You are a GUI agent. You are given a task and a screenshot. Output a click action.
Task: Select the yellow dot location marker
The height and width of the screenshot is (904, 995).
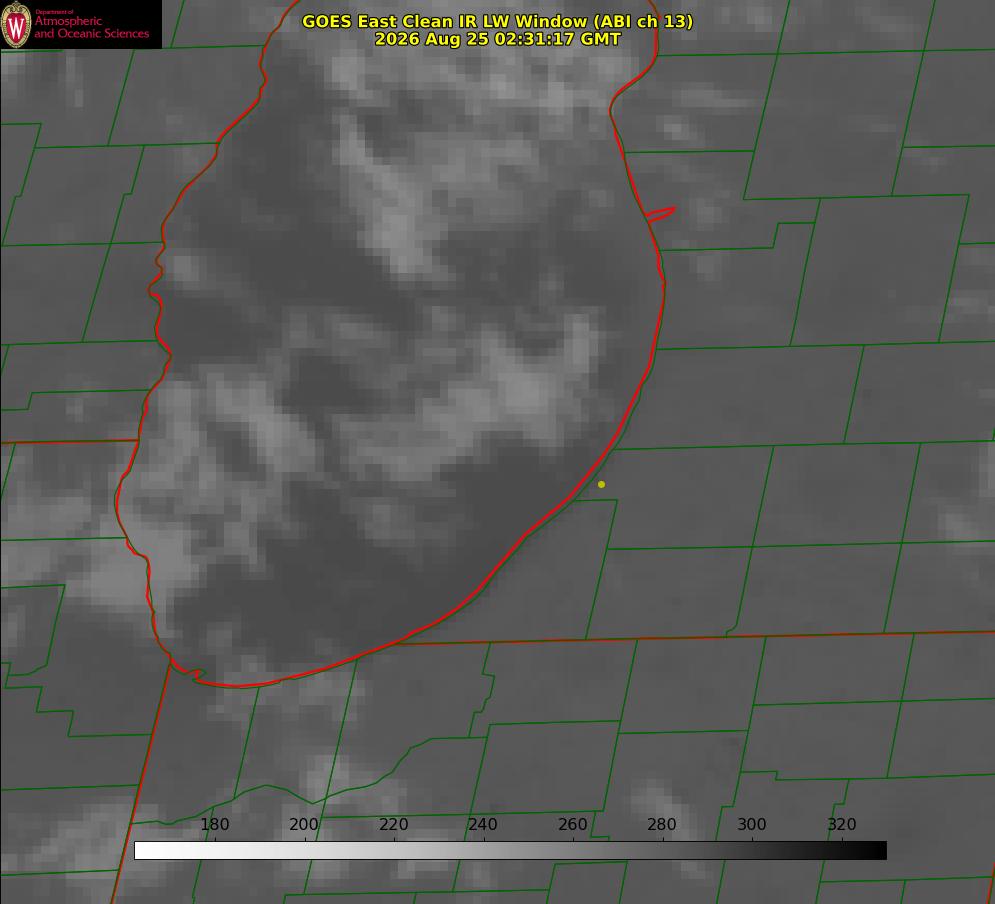(x=601, y=484)
